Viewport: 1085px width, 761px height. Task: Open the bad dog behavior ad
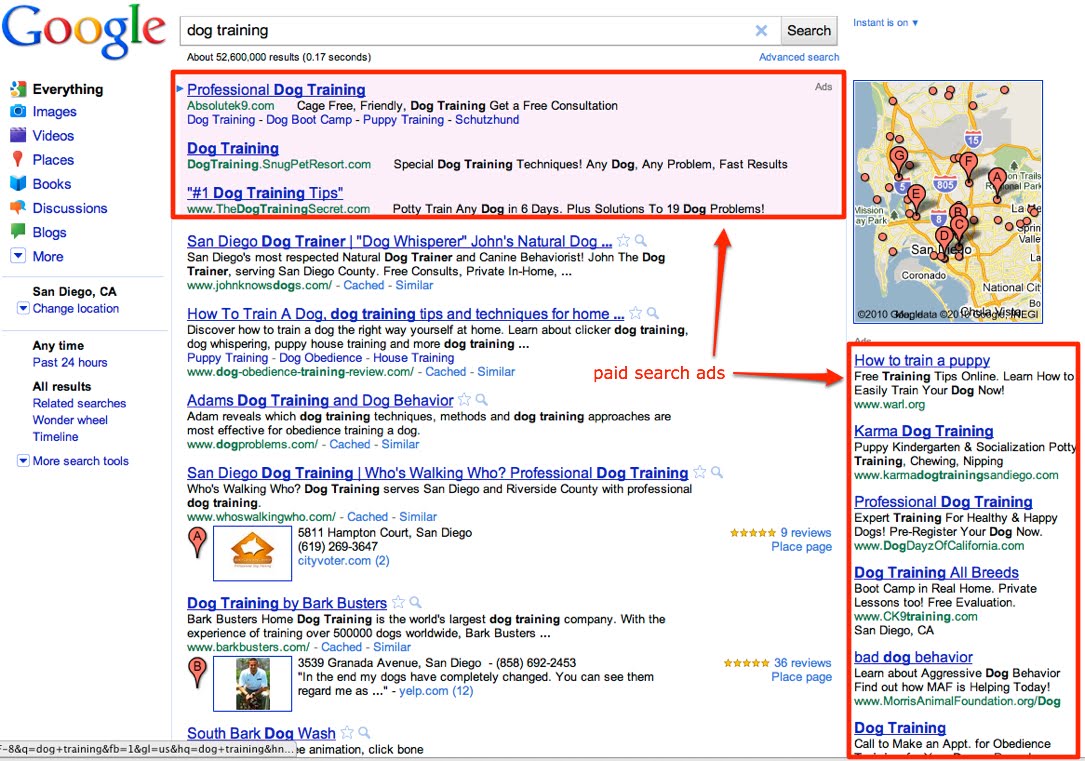913,657
